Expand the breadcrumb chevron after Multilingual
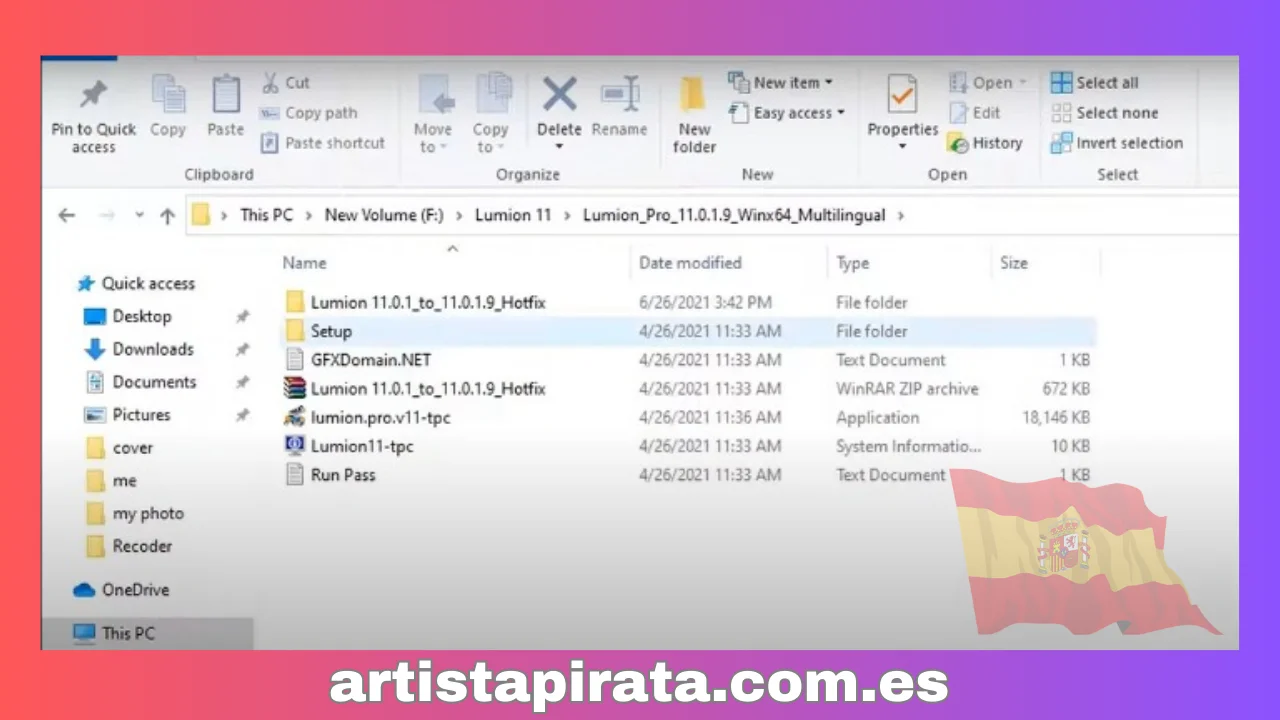1280x720 pixels. click(902, 215)
